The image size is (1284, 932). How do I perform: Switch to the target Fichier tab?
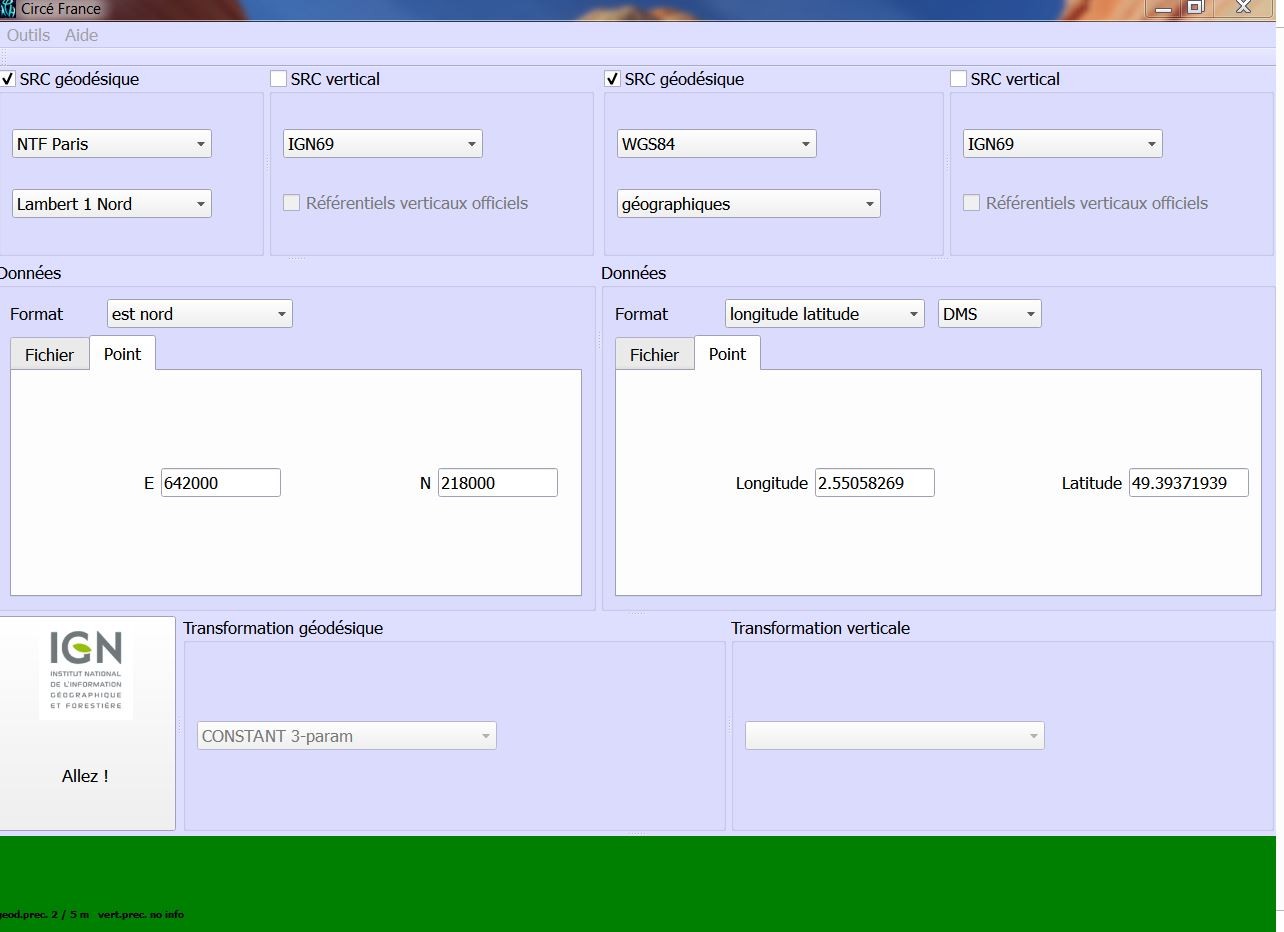pyautogui.click(x=654, y=355)
